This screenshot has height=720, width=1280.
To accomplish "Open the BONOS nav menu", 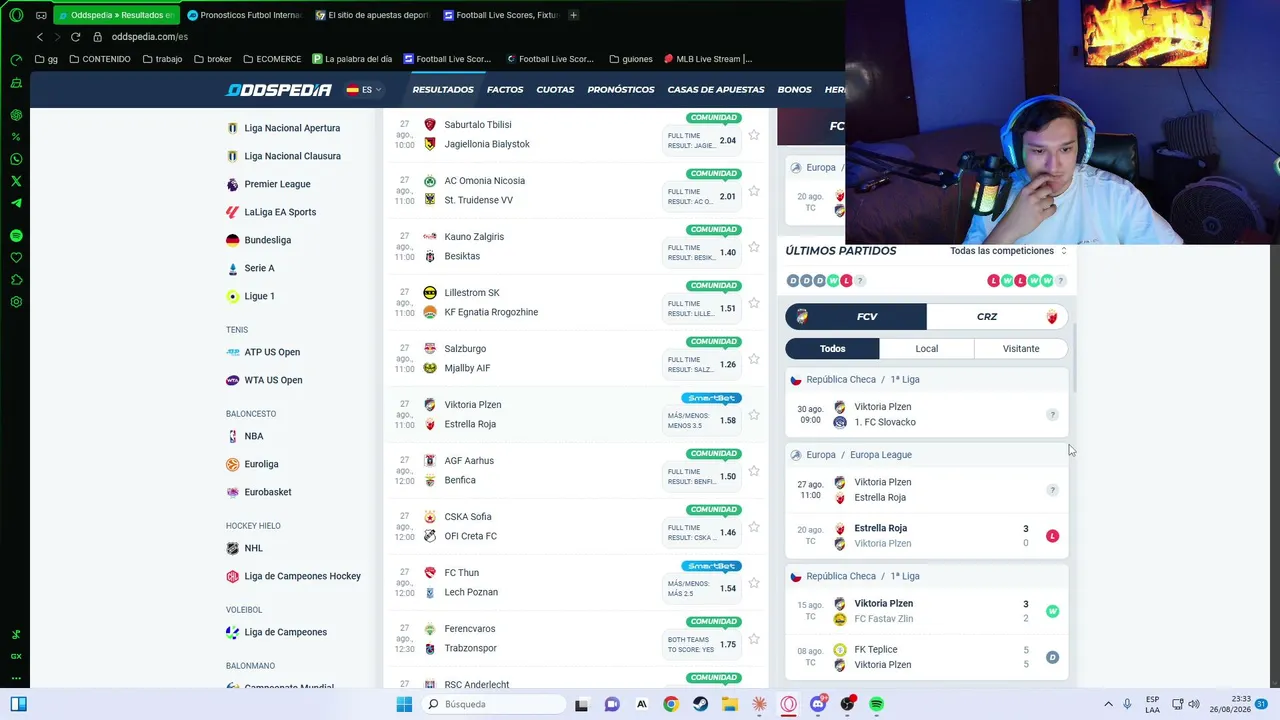I will tap(795, 90).
